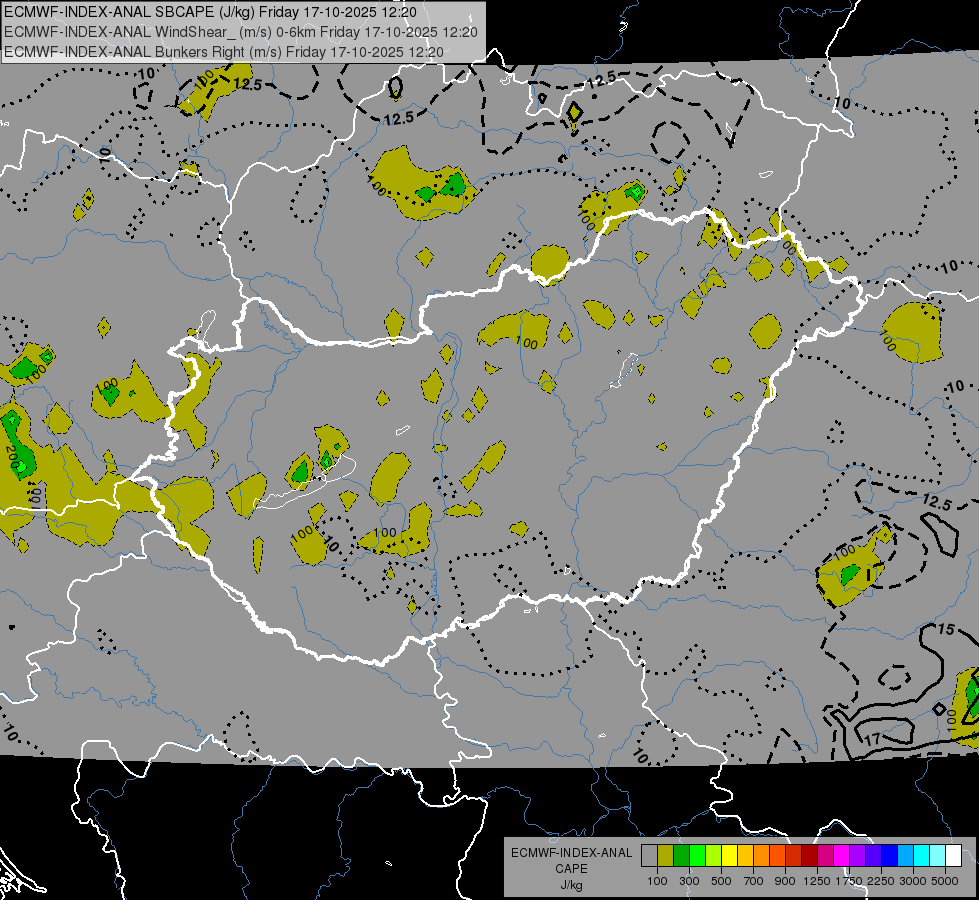Click the 500 legend value

721,881
